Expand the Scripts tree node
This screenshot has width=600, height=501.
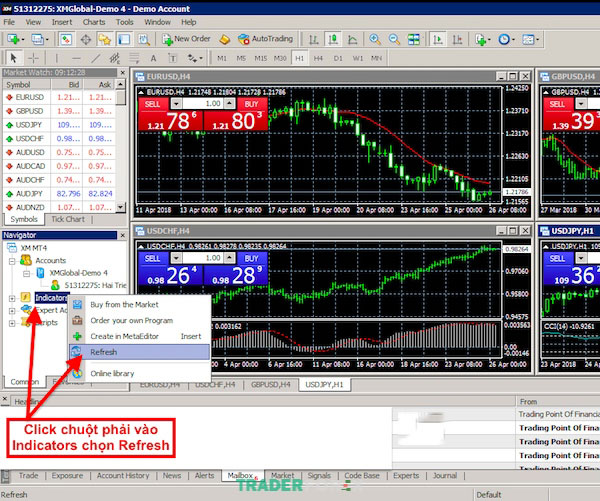[x=12, y=323]
